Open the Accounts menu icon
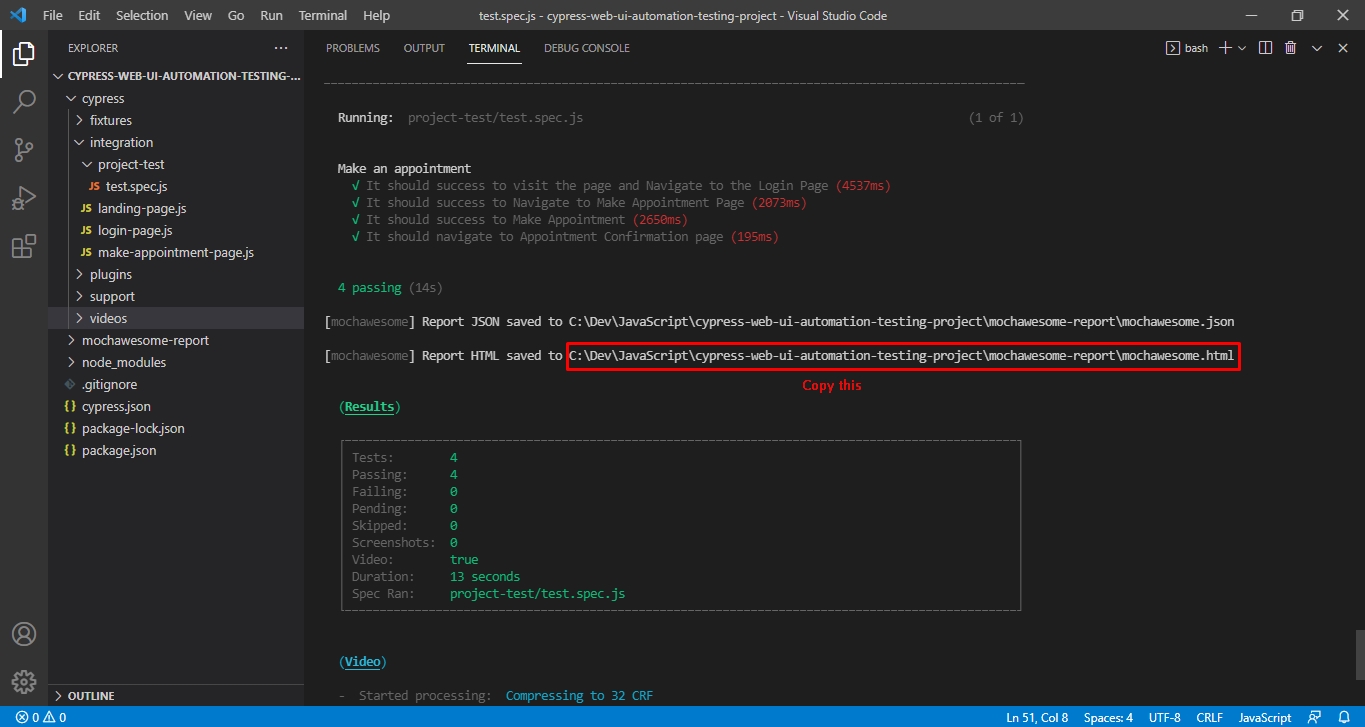This screenshot has width=1365, height=727. [24, 633]
